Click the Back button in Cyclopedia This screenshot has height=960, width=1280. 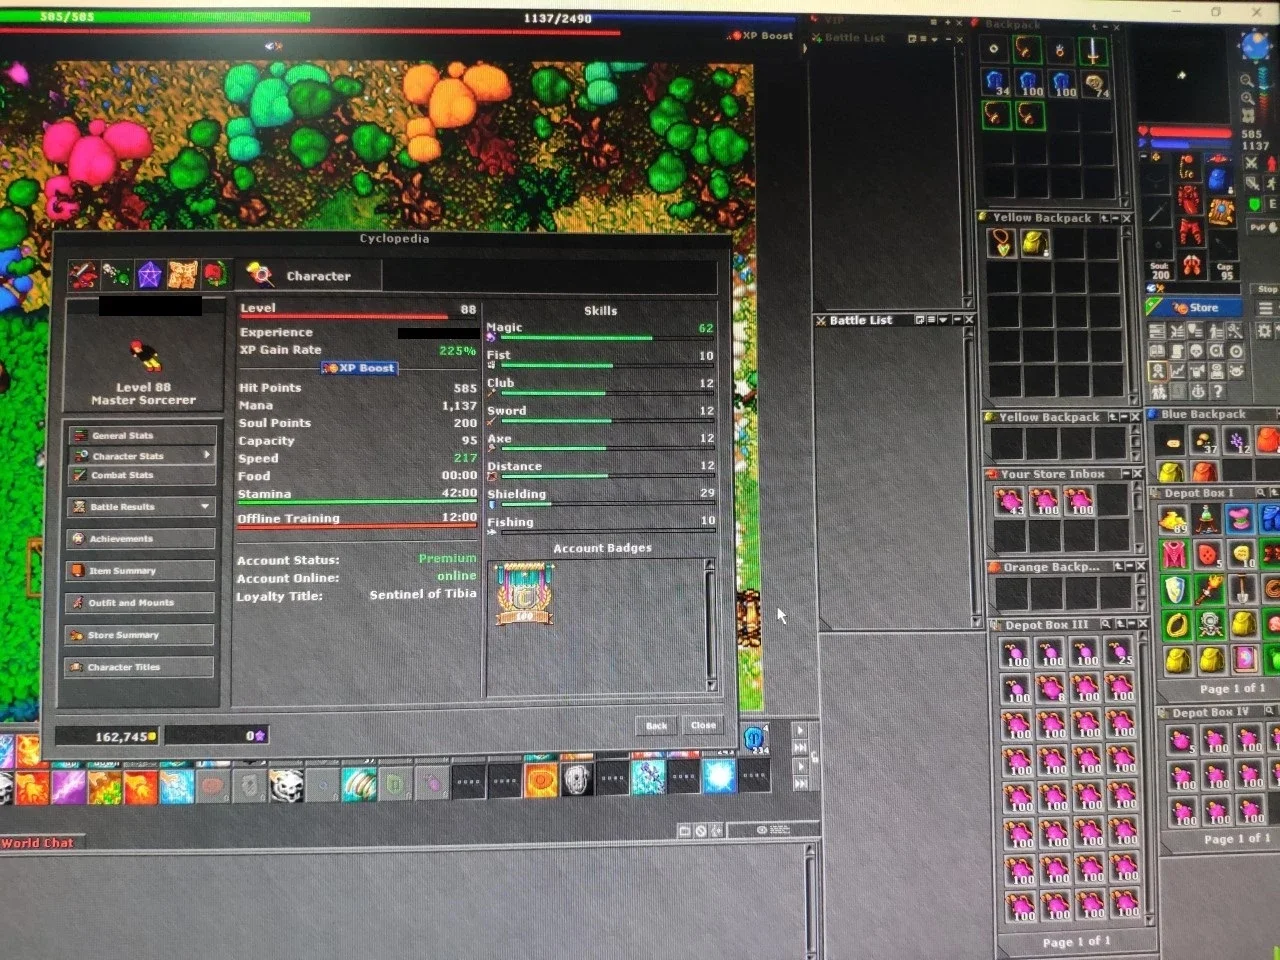(656, 725)
